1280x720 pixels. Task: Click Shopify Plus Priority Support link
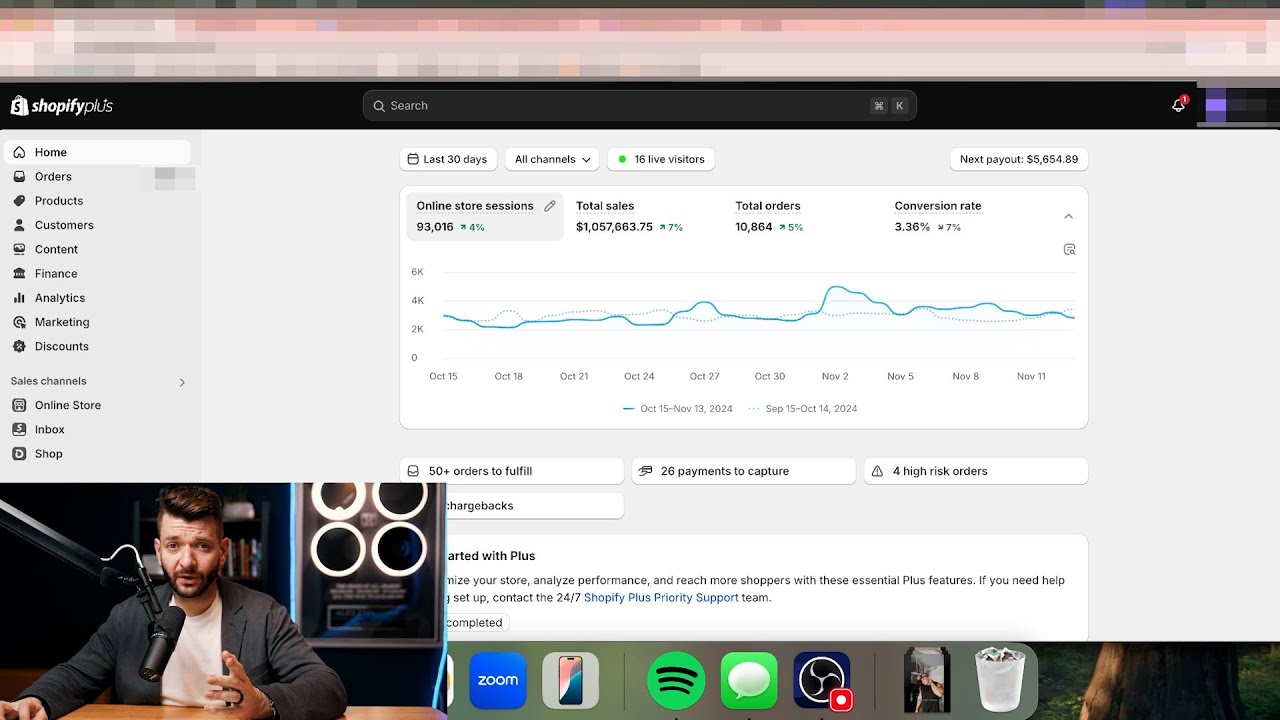[x=661, y=598]
